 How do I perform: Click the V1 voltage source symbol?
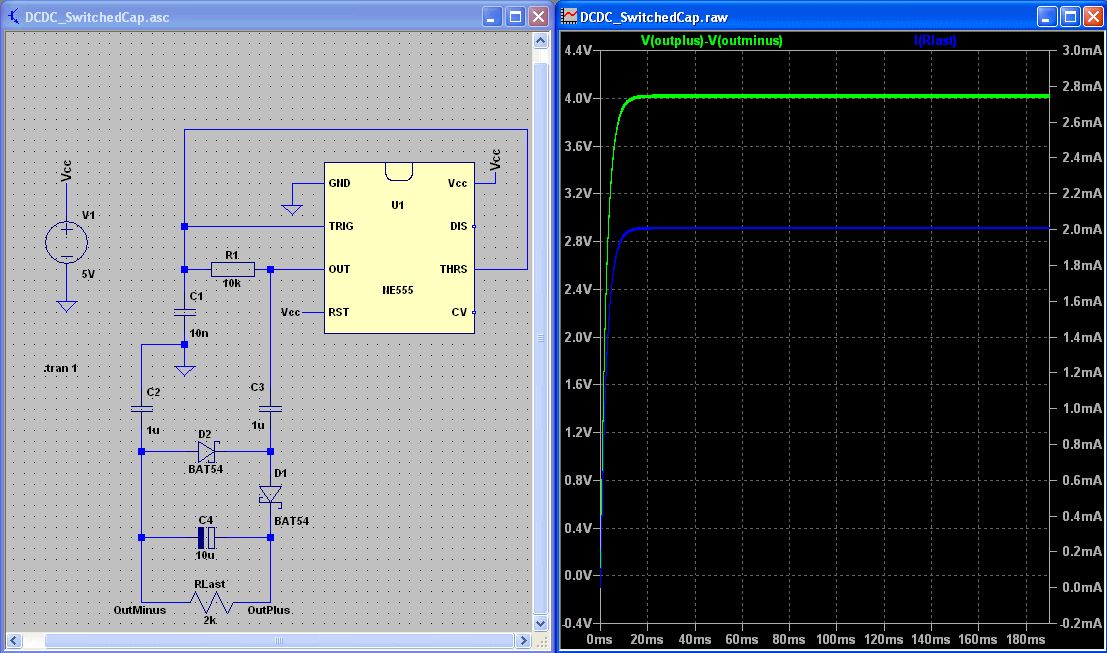click(x=66, y=243)
